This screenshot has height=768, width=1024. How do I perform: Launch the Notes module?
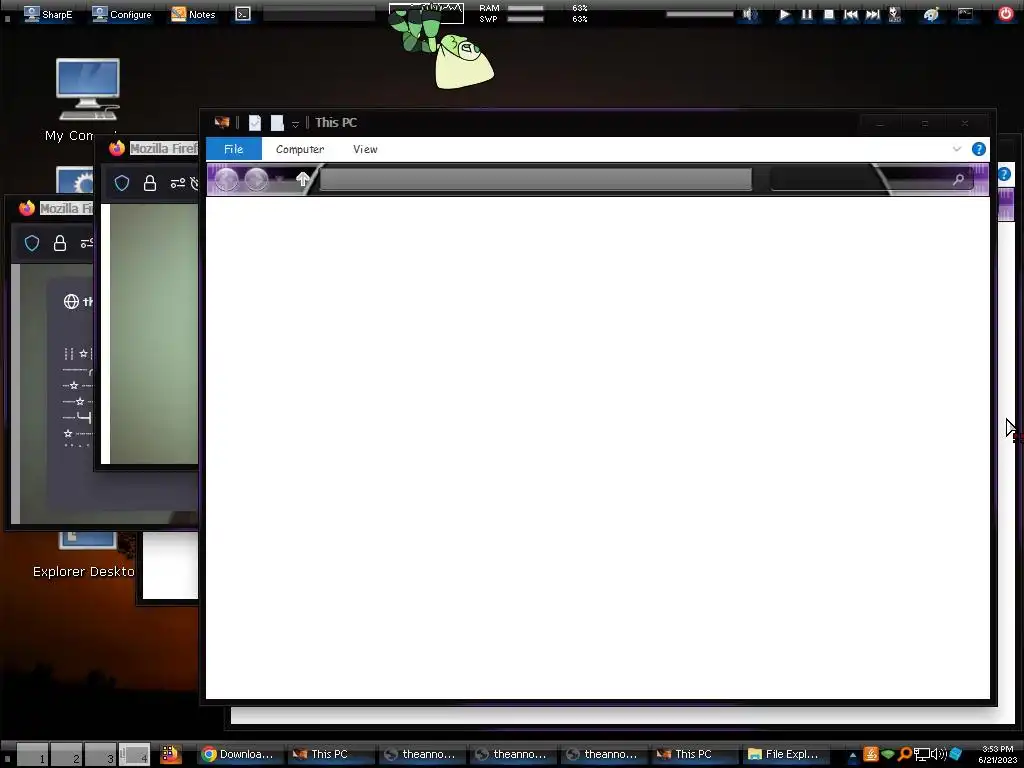pos(193,14)
